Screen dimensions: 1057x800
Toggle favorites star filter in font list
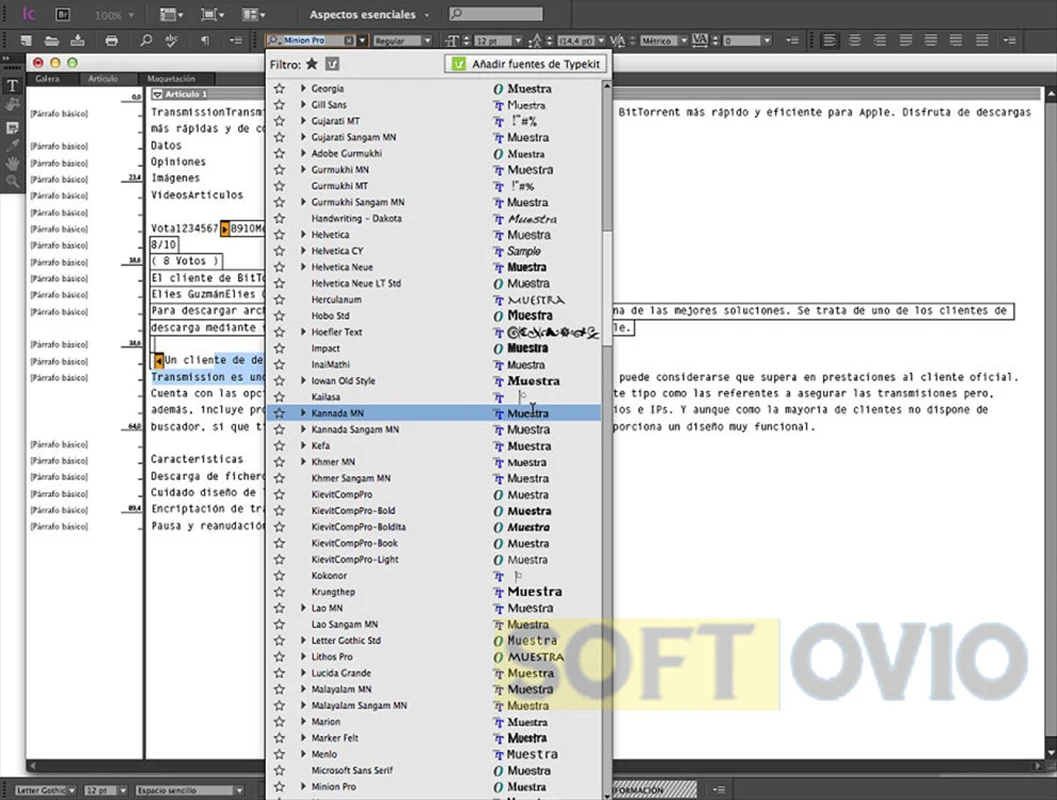312,64
